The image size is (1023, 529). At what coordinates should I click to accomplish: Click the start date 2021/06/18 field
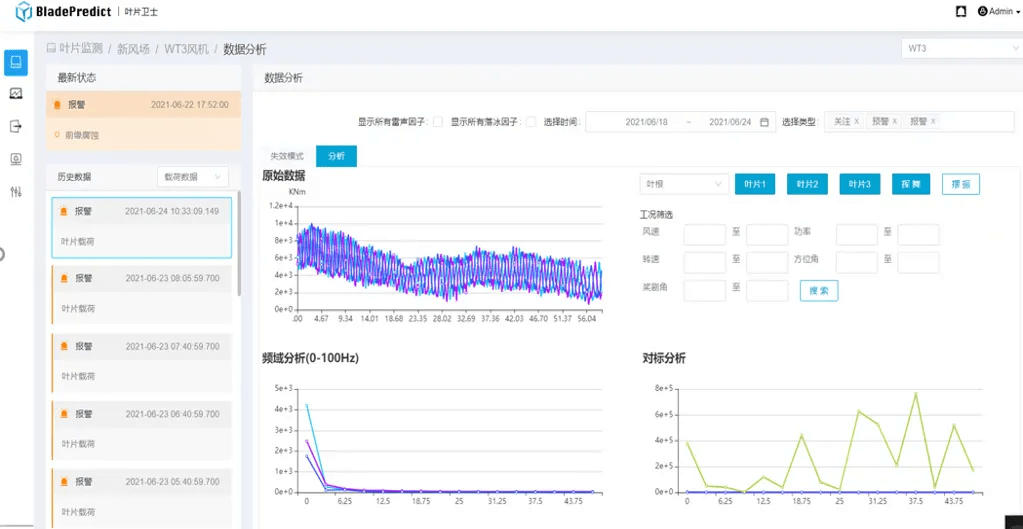click(x=646, y=122)
